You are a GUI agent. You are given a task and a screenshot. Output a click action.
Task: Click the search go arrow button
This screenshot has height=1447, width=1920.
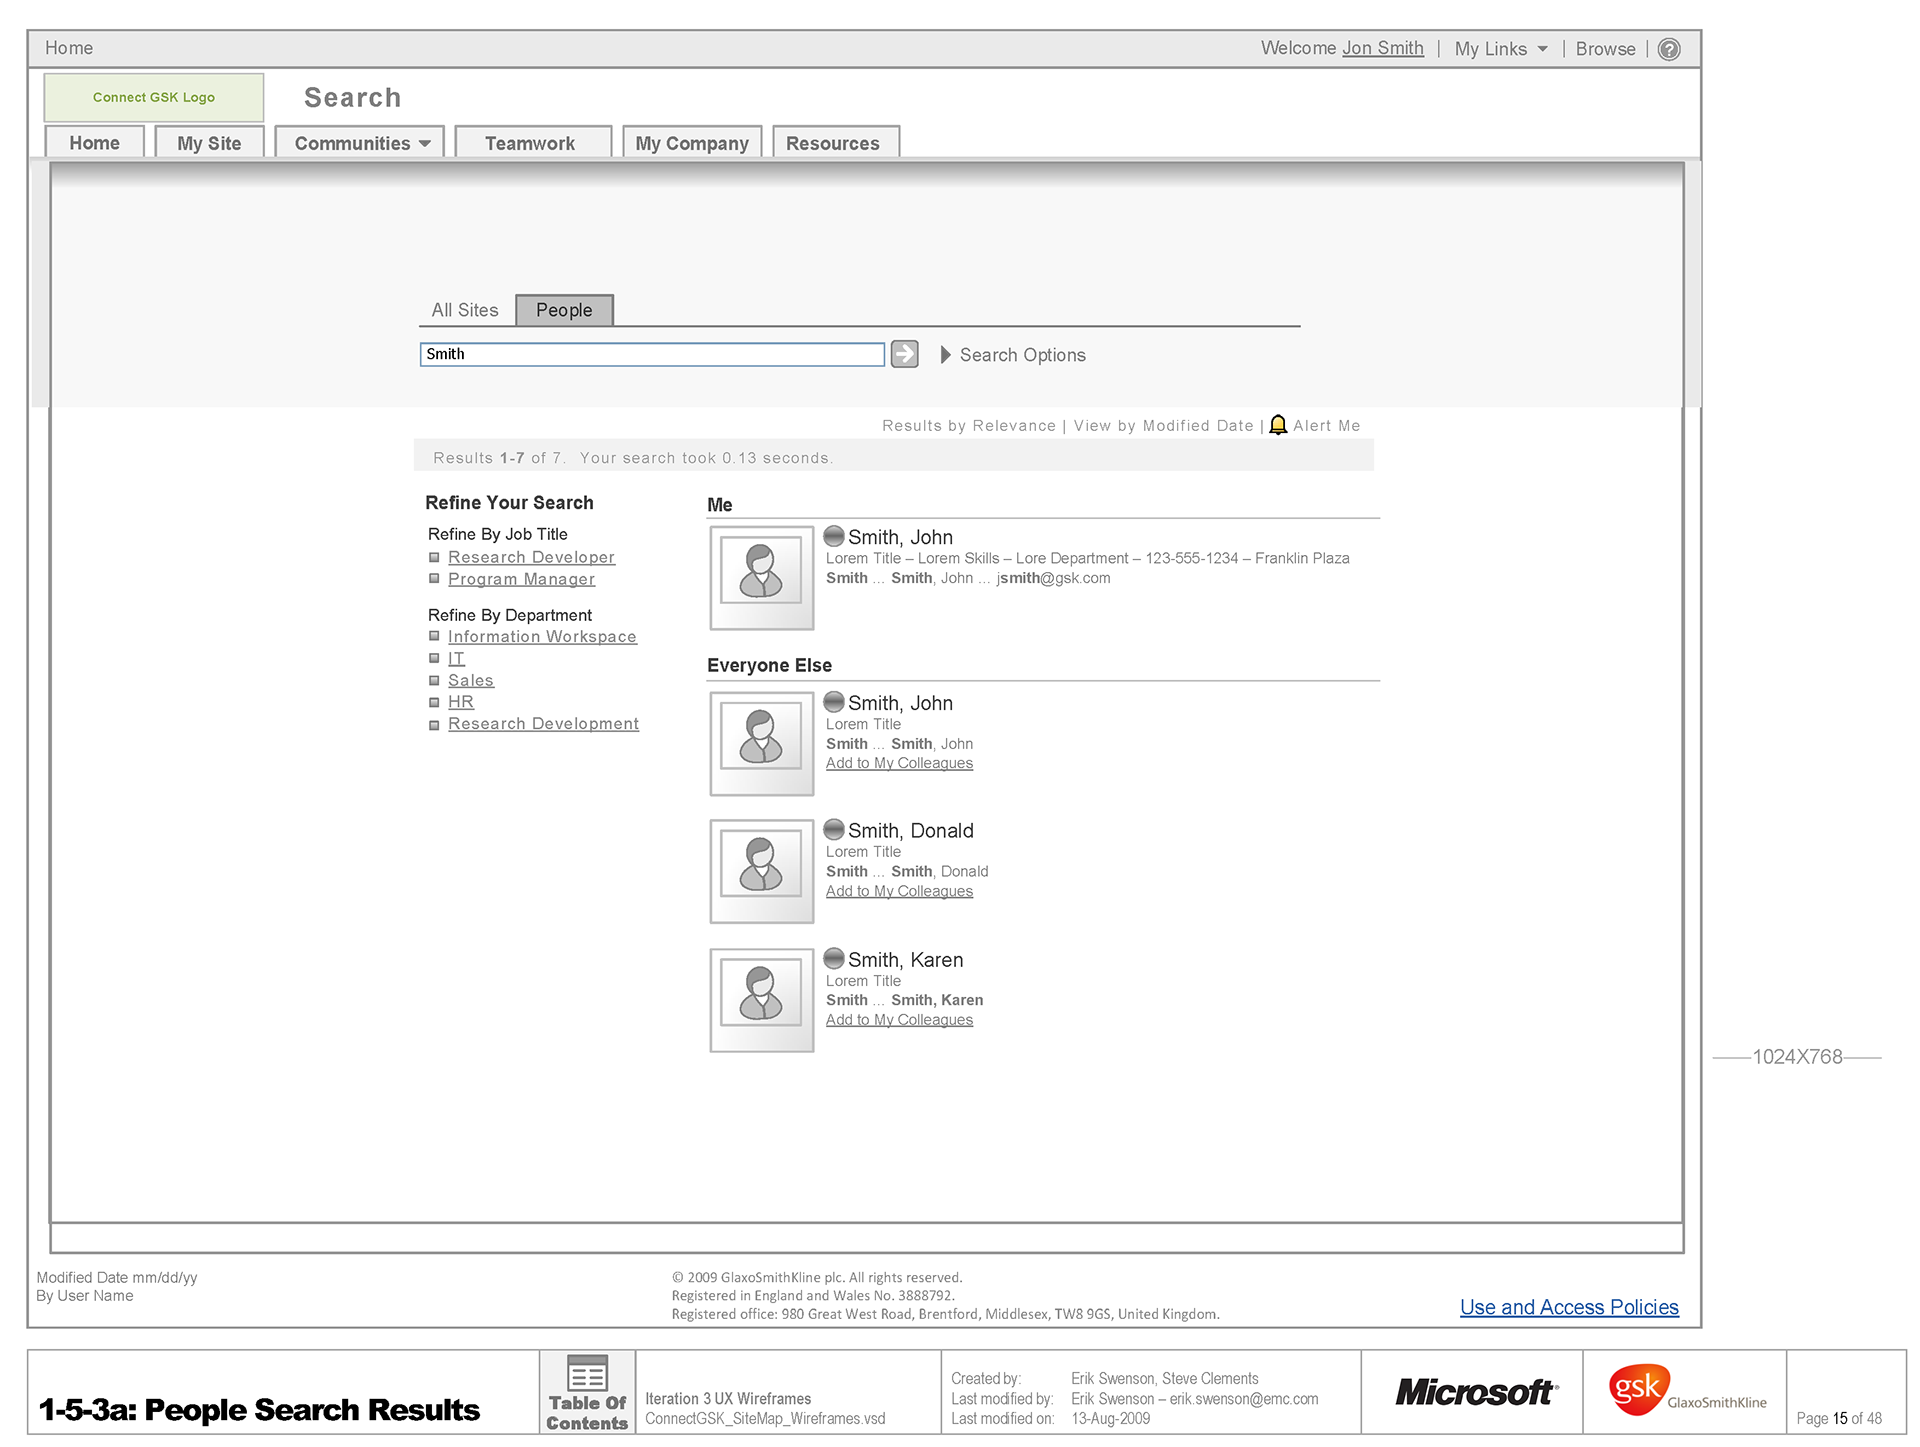pos(904,354)
